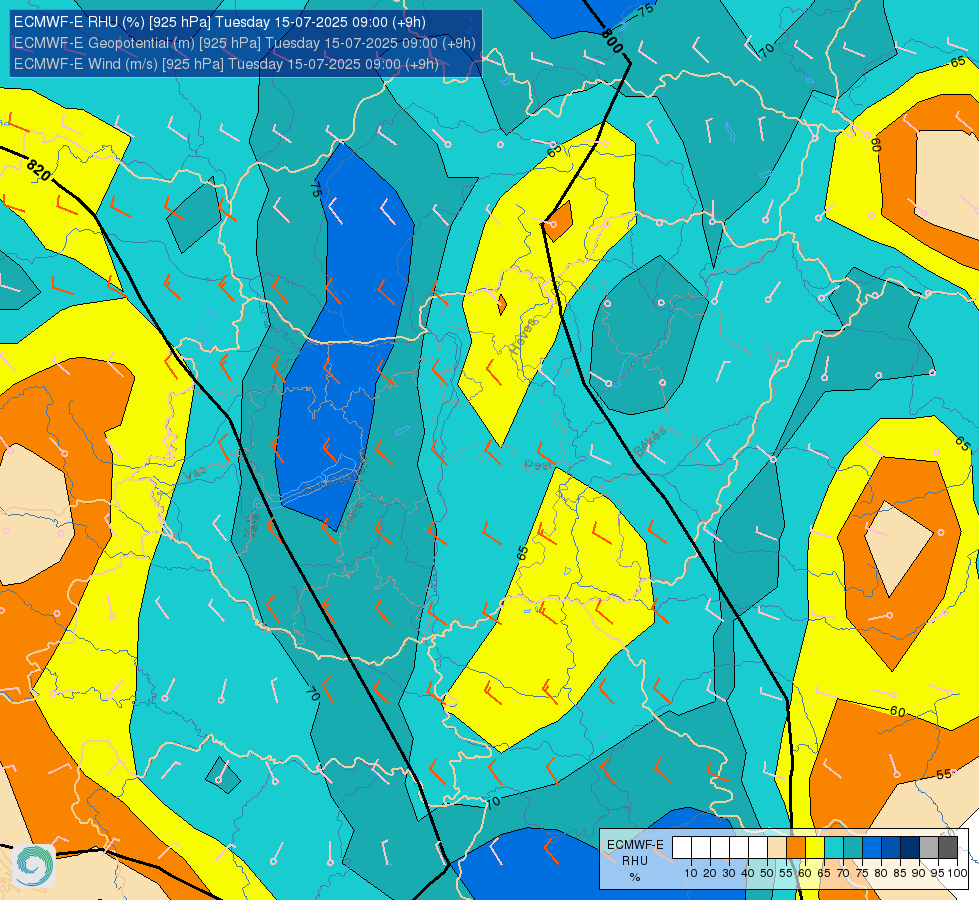Screen dimensions: 979x900
Task: Click the 10 value on the legend scale
Action: 691,873
